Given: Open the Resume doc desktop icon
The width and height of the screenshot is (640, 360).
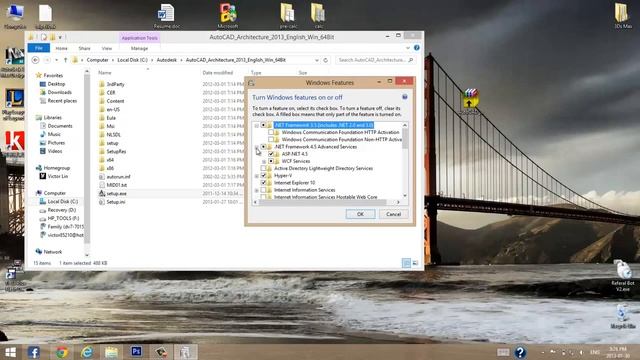Looking at the screenshot, I should (x=166, y=13).
